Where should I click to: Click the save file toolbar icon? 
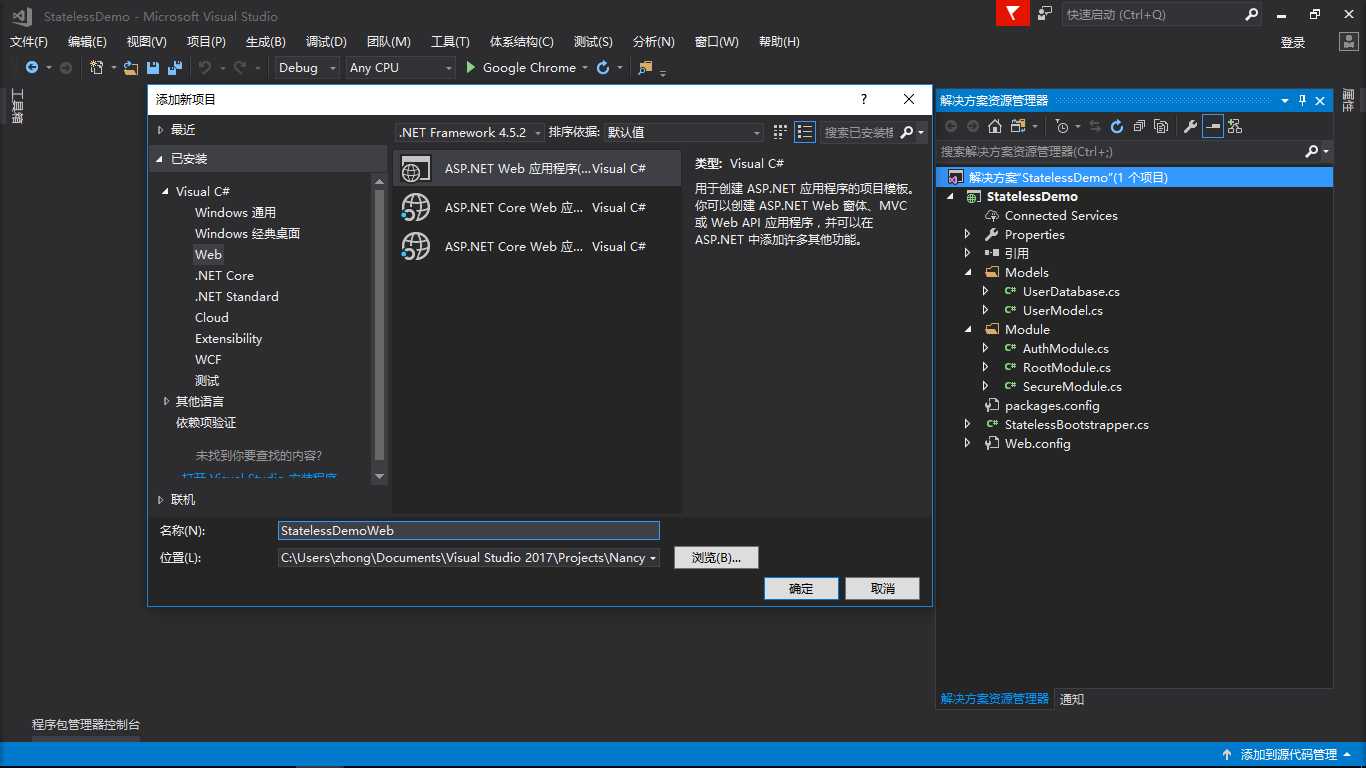pos(153,68)
